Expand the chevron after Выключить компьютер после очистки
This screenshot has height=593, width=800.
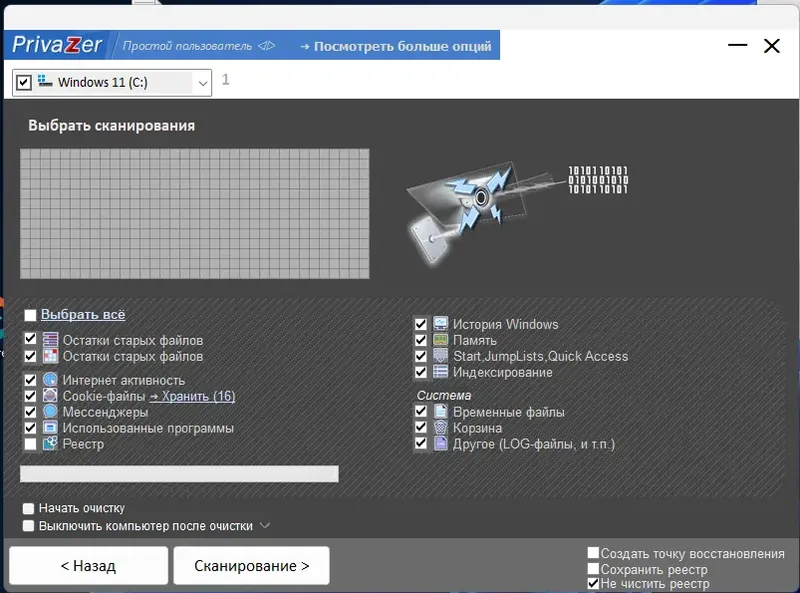pyautogui.click(x=265, y=525)
